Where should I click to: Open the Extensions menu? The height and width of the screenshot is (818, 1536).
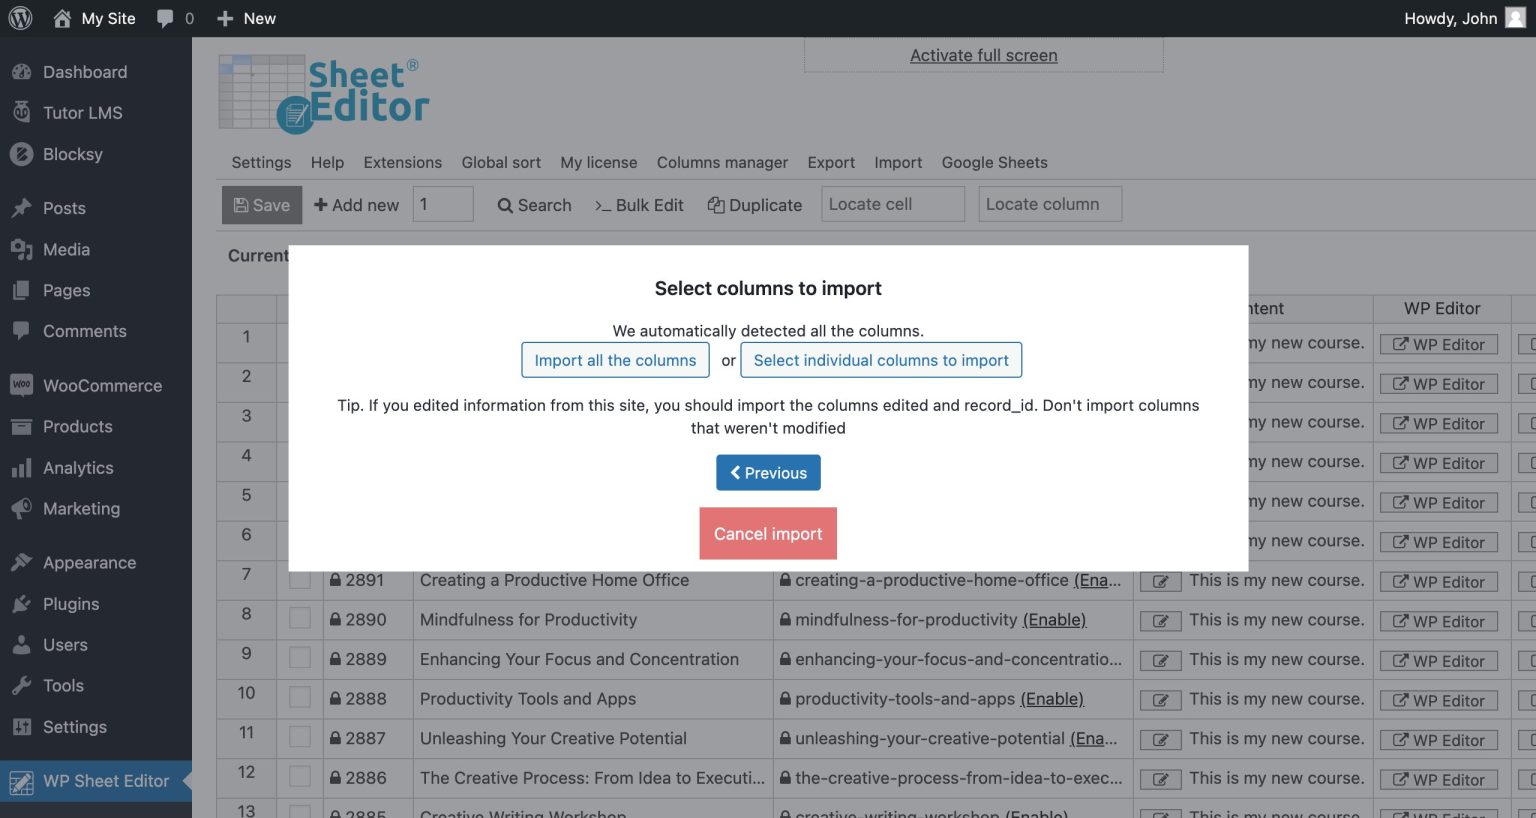(x=402, y=162)
